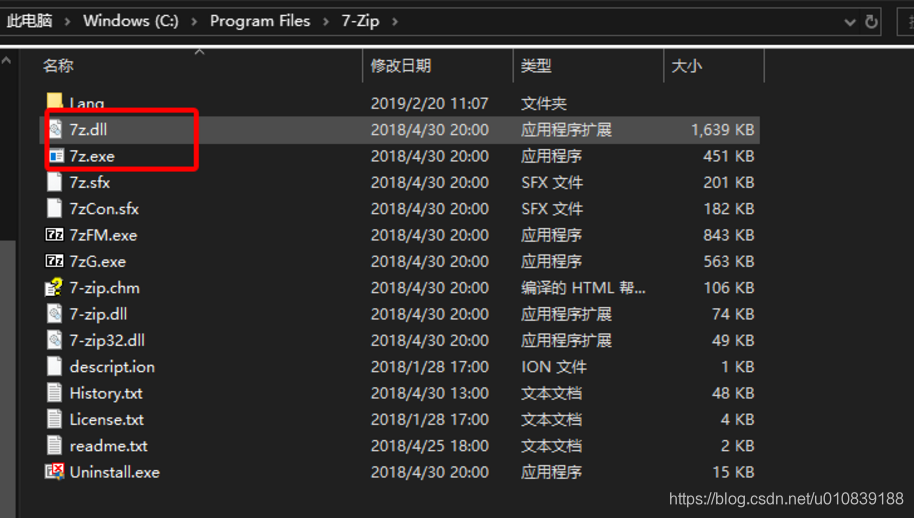Click the navigation pane scroll-up arrow

[x=6, y=60]
